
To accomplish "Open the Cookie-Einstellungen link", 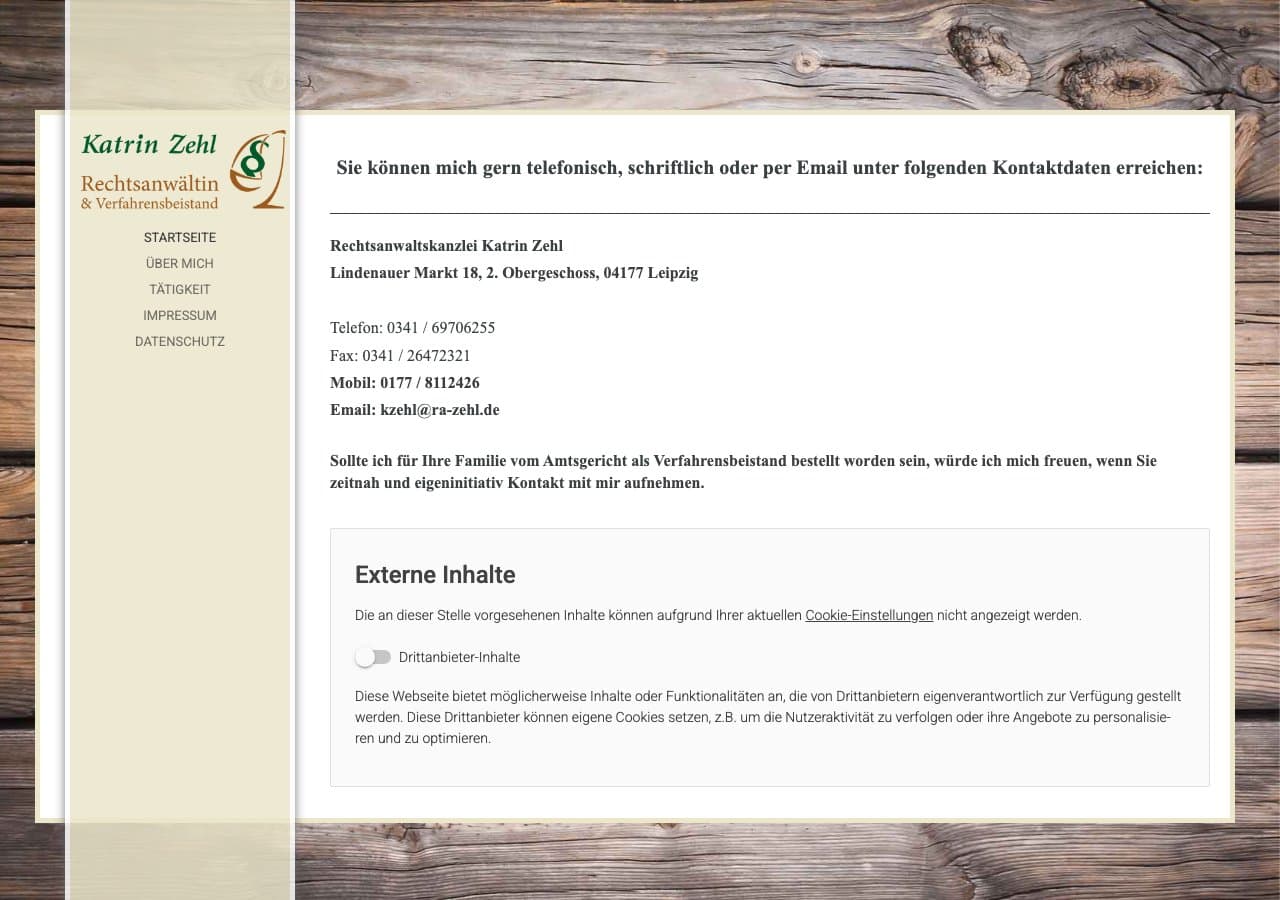I will (x=868, y=615).
